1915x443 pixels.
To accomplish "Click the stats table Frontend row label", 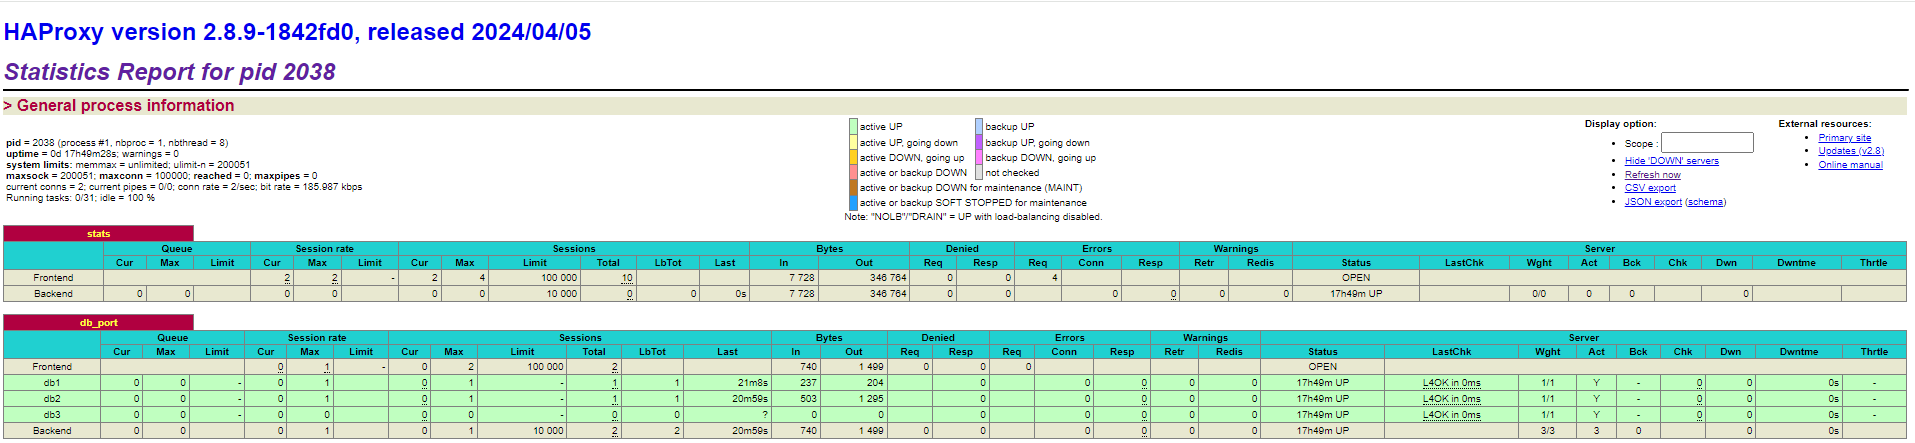I will coord(53,278).
